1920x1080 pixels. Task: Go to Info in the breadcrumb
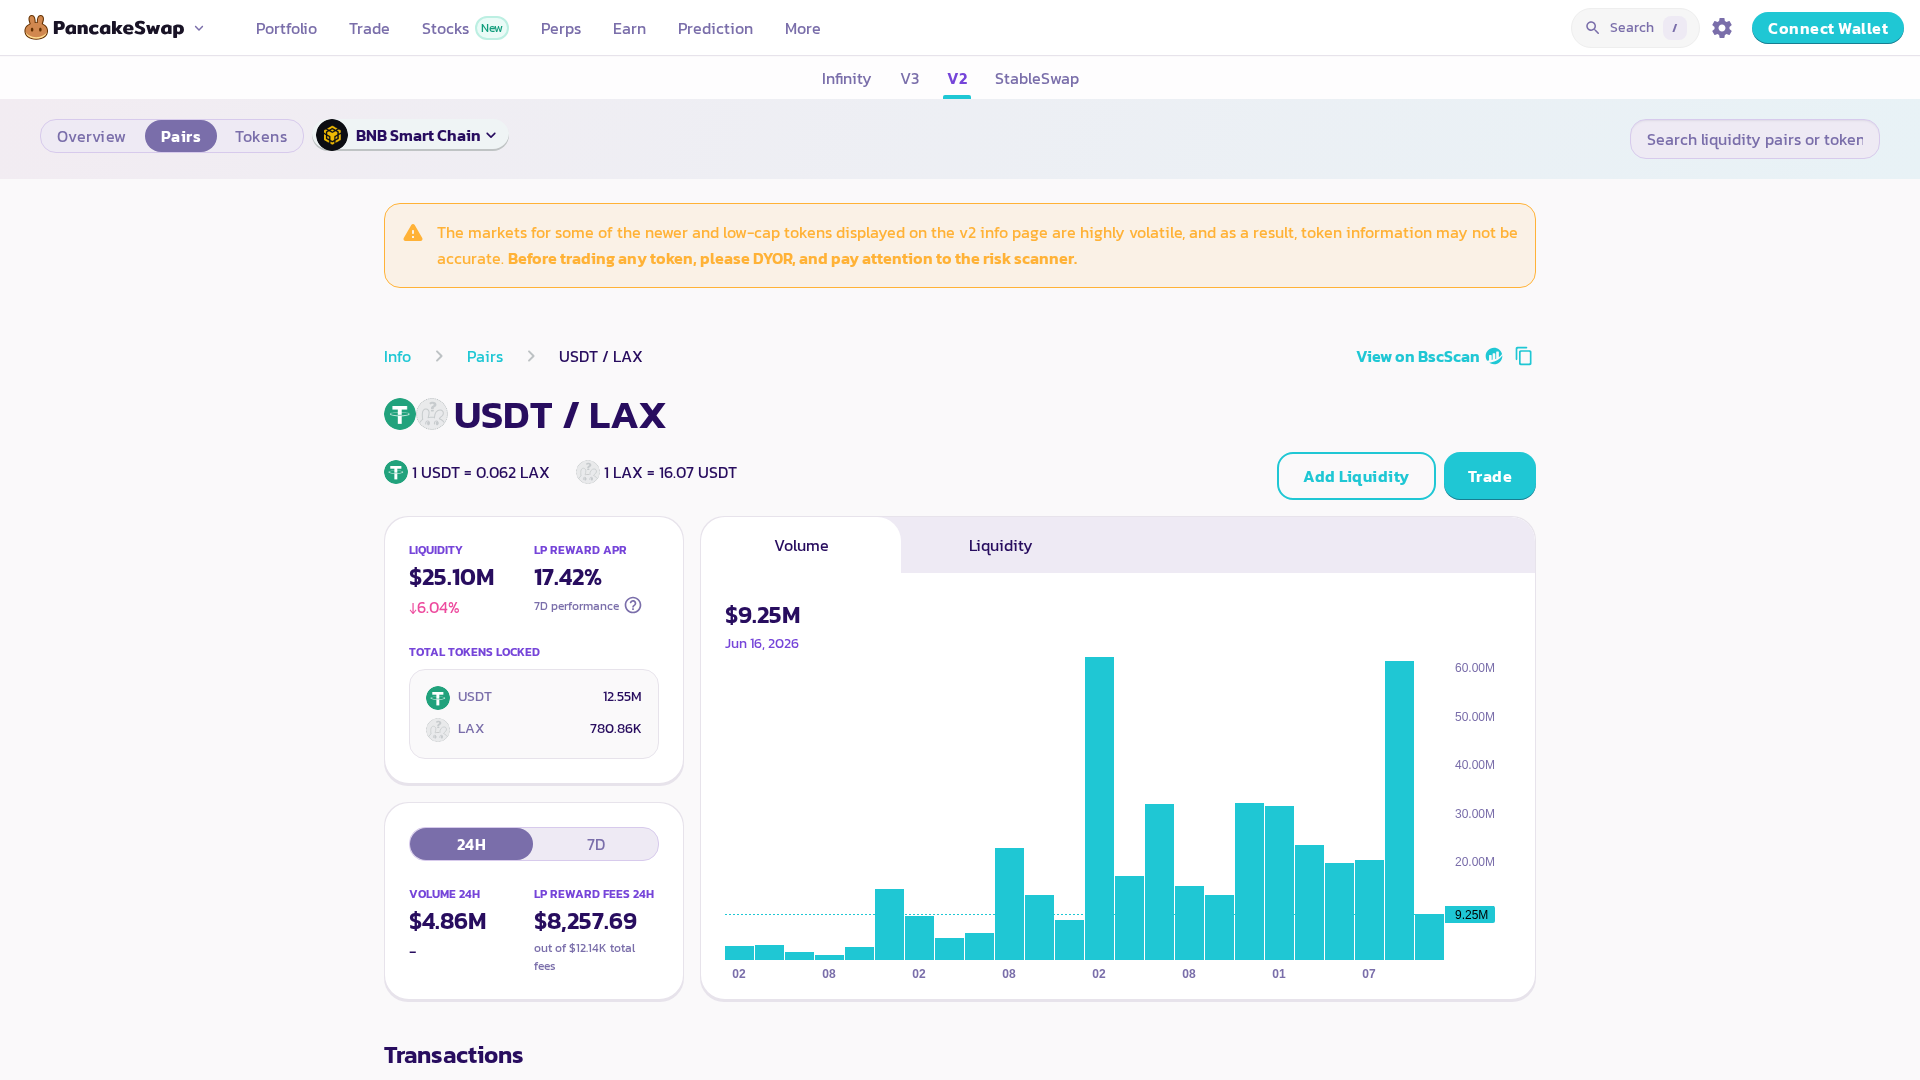(397, 356)
